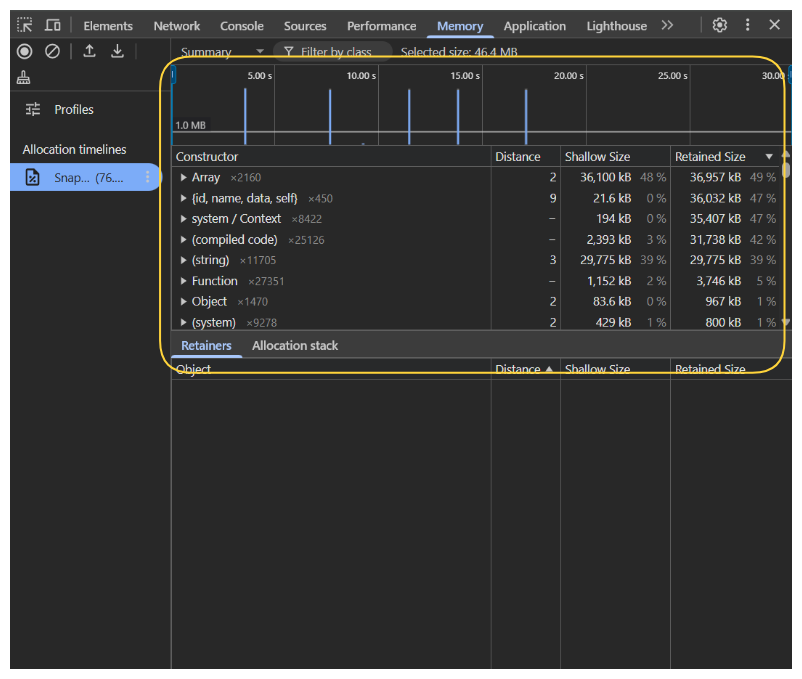The width and height of the screenshot is (802, 679).
Task: Click the allocation bar before 5.00 s
Action: point(245,116)
